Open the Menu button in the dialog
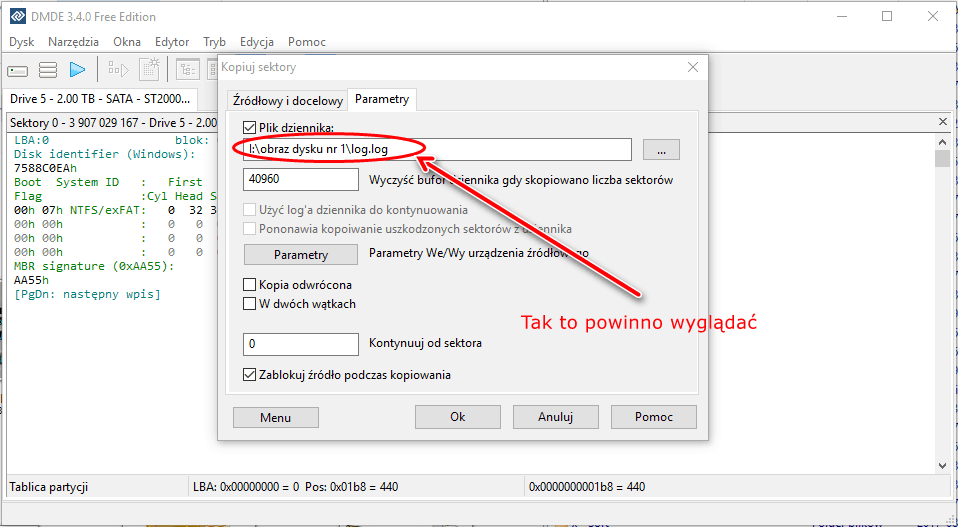The image size is (958, 527). pyautogui.click(x=275, y=417)
